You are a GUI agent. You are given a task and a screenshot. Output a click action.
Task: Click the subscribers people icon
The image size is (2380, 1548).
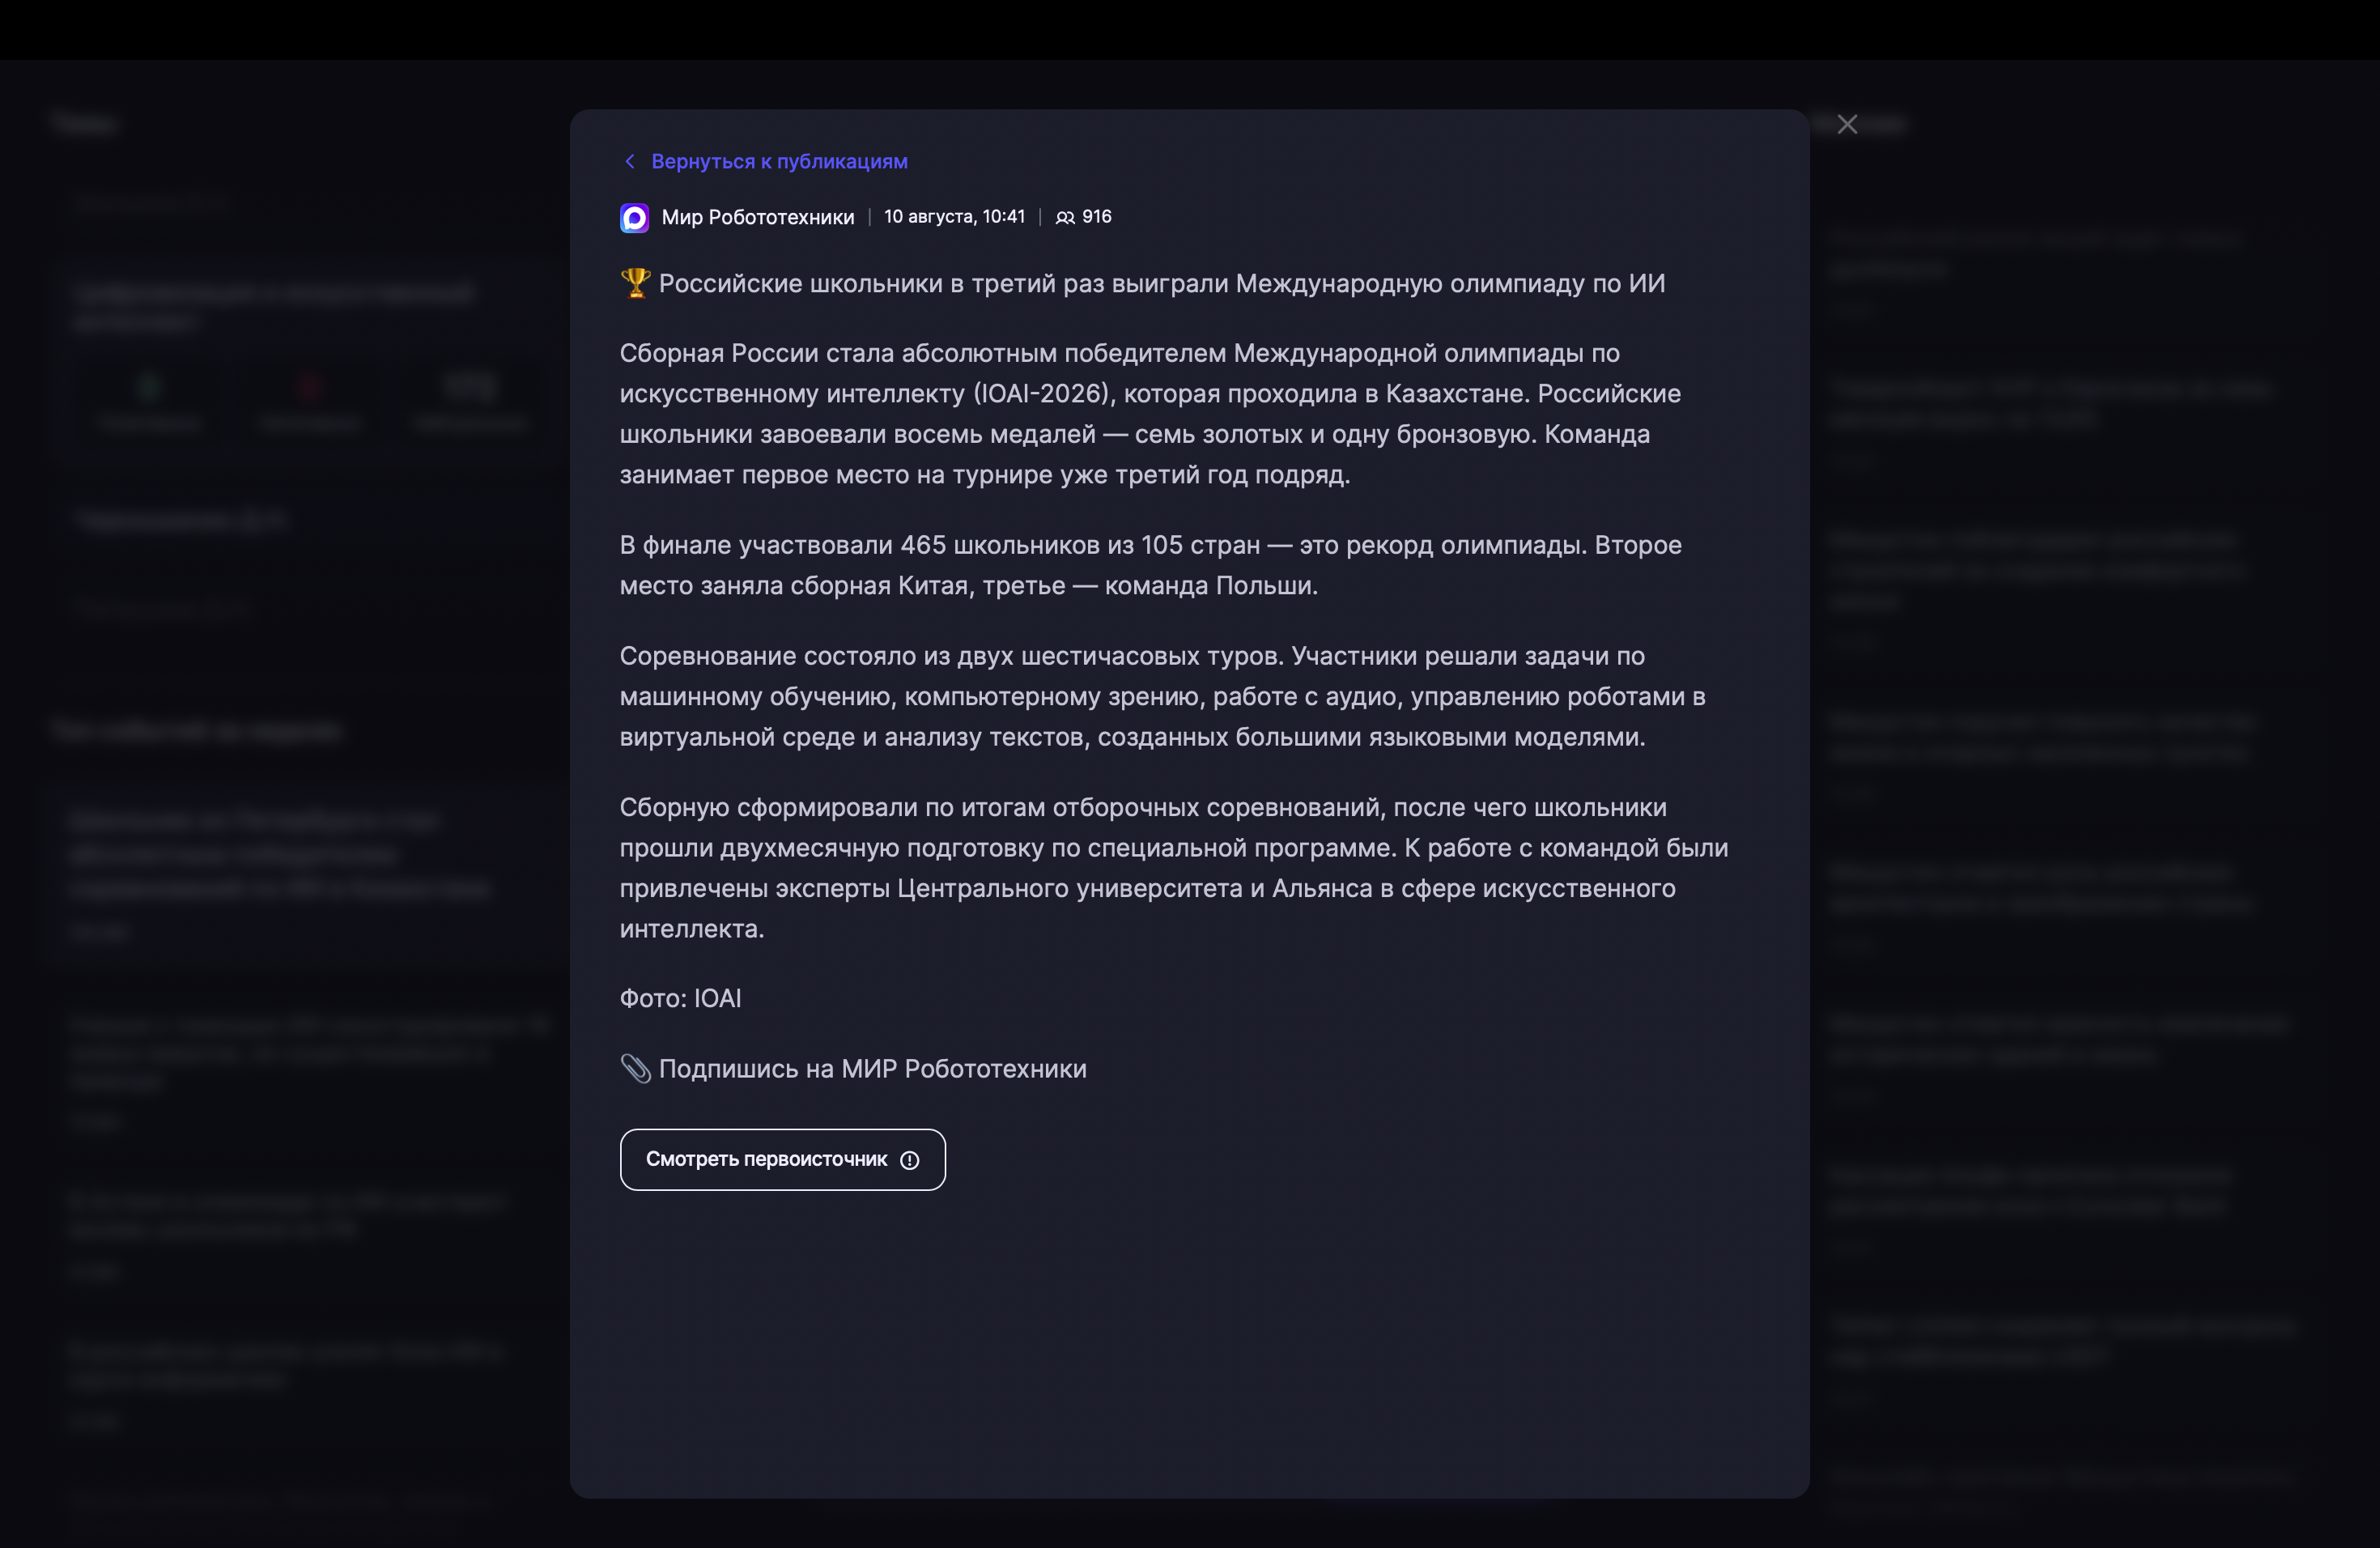point(1065,217)
